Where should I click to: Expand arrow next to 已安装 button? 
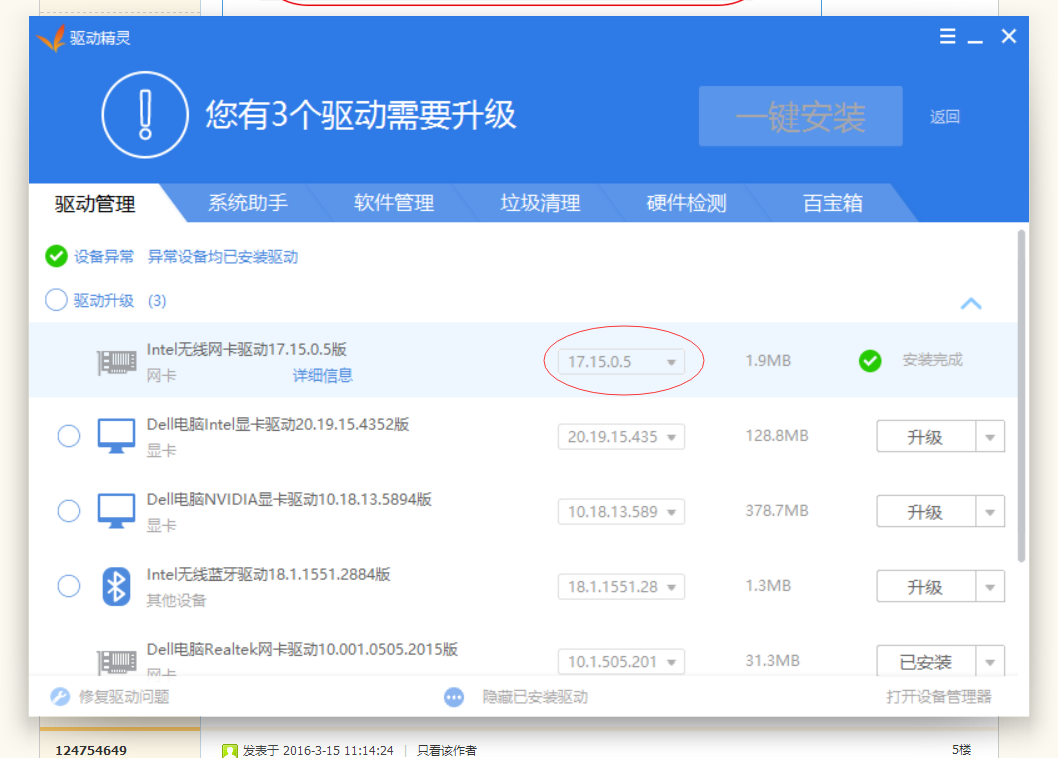990,661
